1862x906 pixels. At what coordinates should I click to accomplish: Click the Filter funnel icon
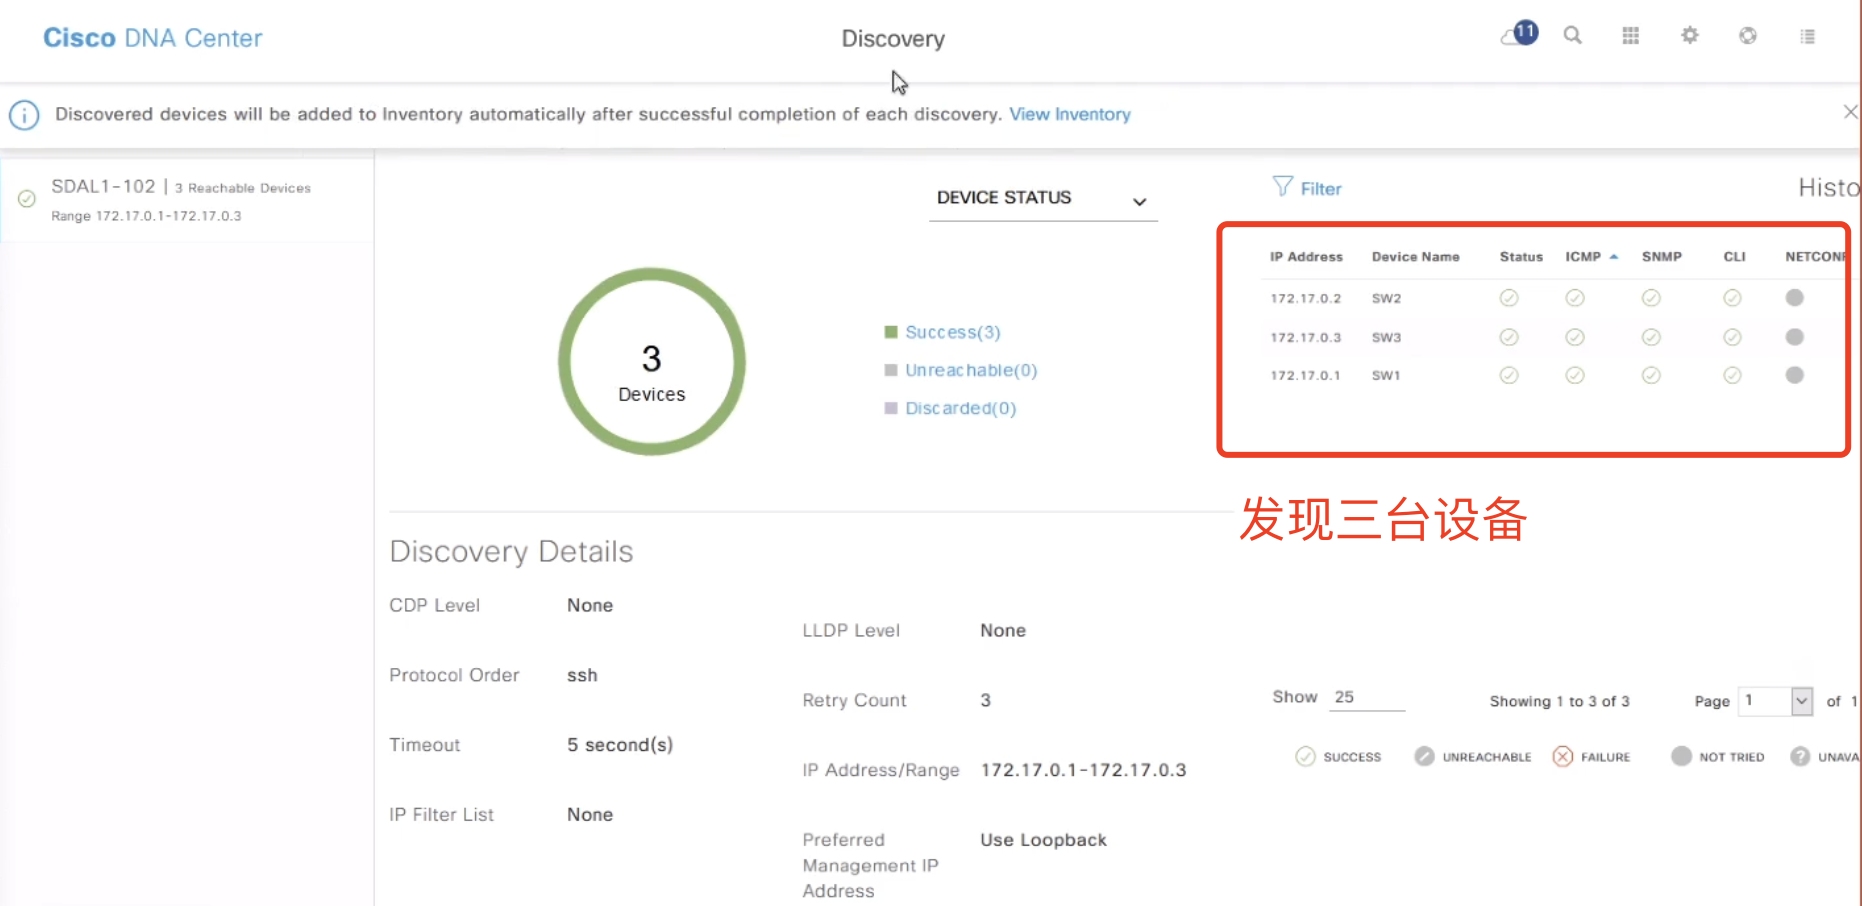(x=1282, y=187)
